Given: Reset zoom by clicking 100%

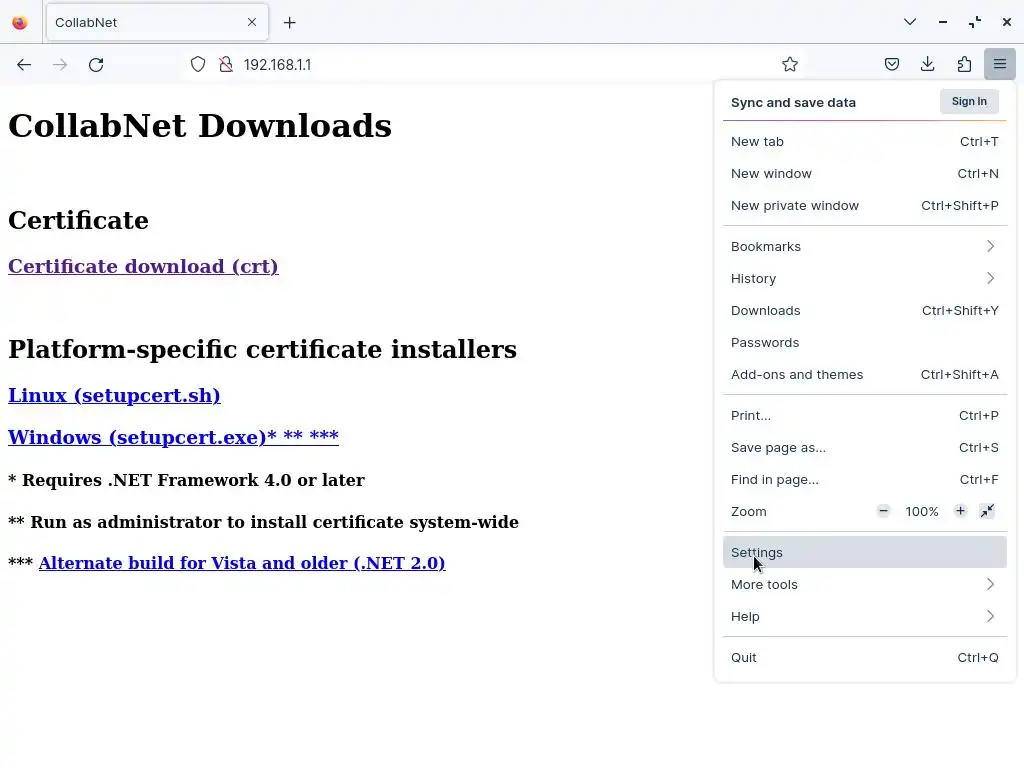Looking at the screenshot, I should coord(921,512).
